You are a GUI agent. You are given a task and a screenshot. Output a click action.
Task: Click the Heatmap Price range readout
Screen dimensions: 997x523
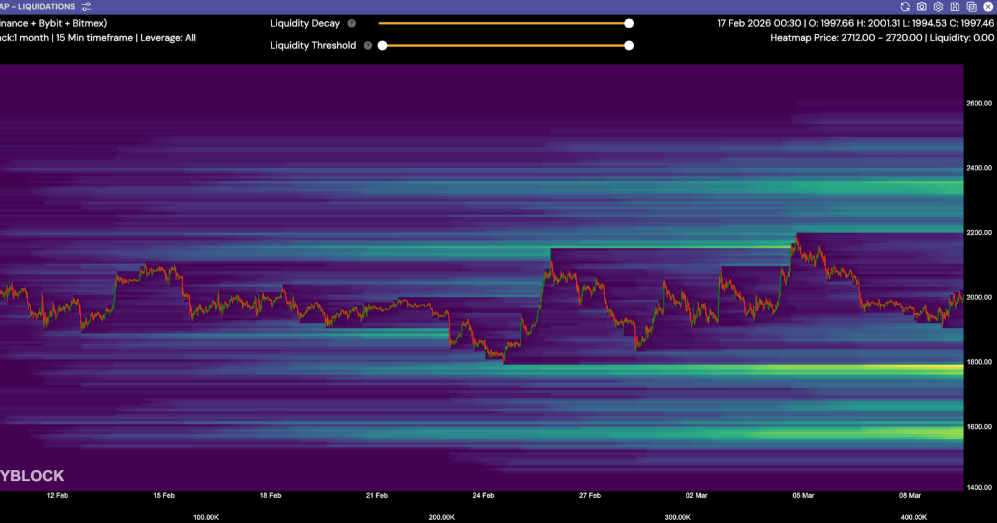click(882, 38)
